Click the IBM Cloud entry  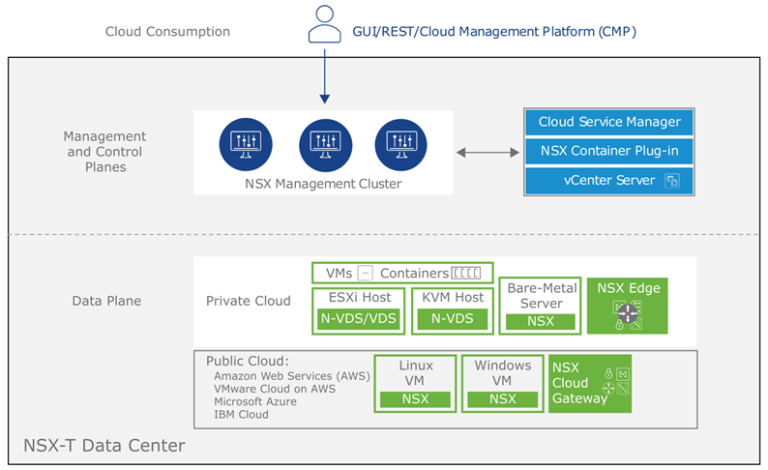241,414
